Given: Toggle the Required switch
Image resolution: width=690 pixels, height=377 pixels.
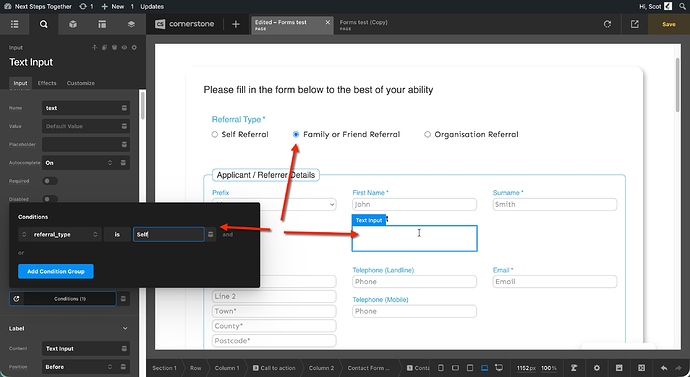Looking at the screenshot, I should (50, 181).
